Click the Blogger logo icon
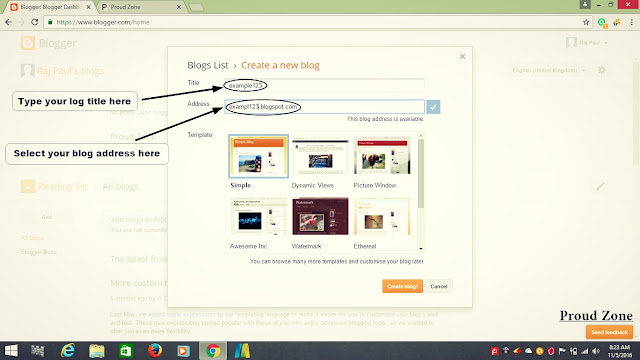This screenshot has height=360, width=640. 28,43
